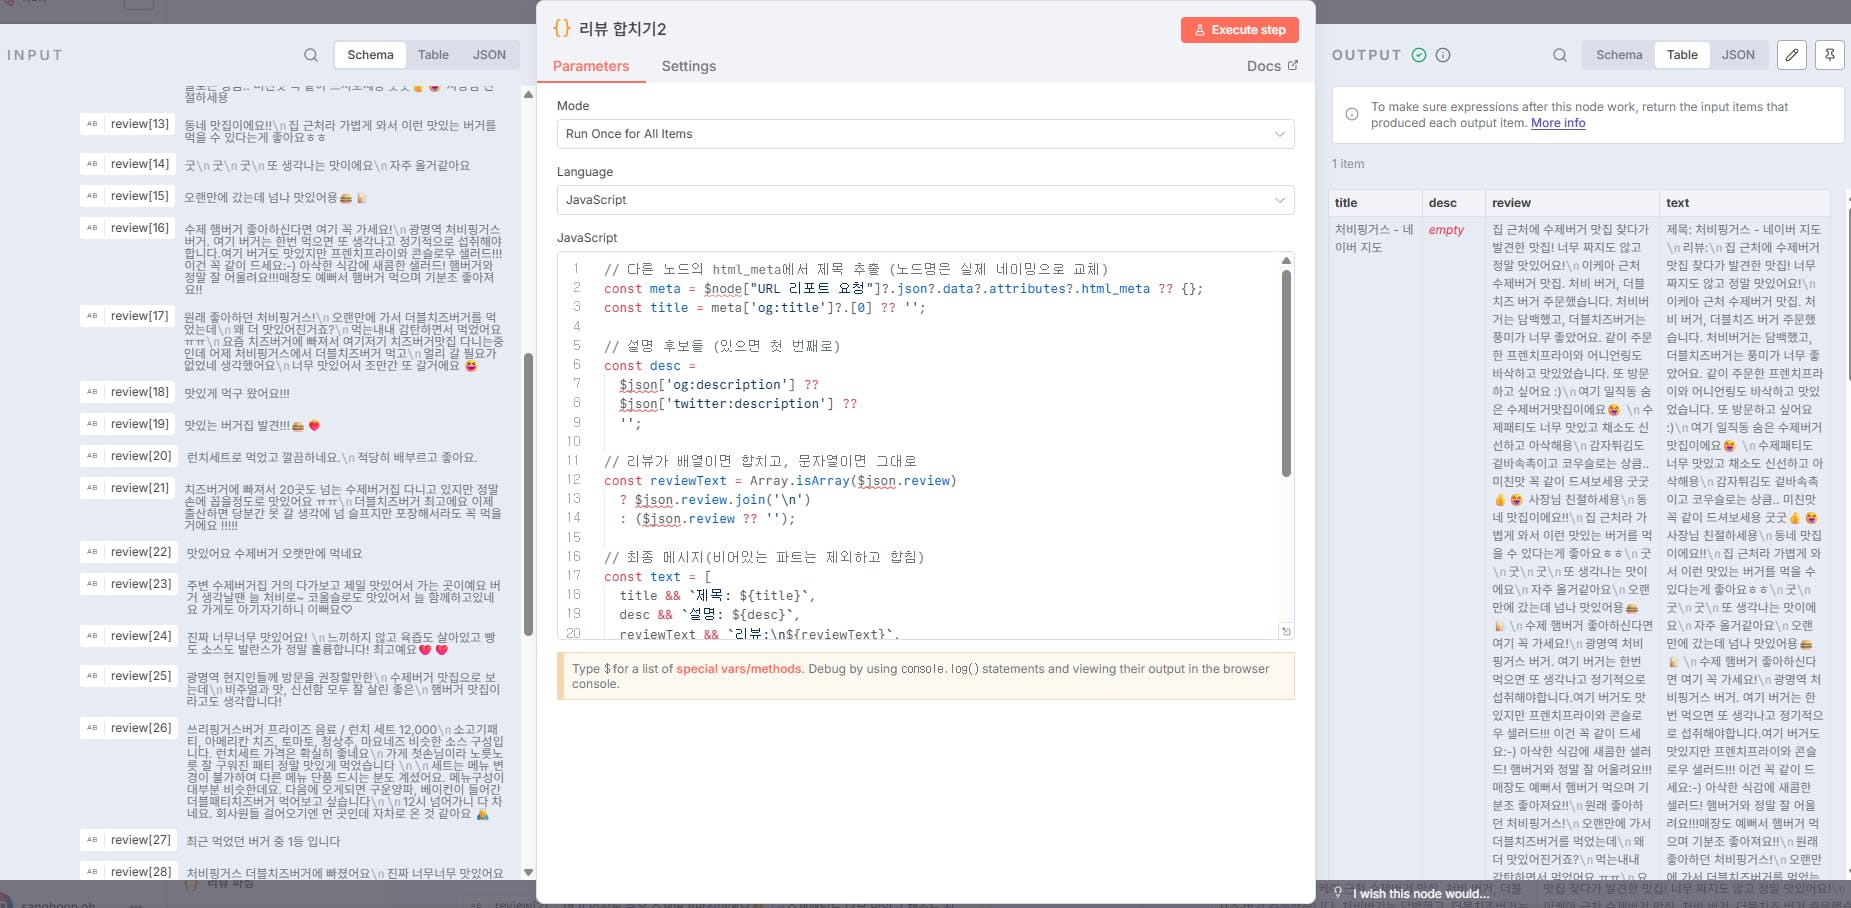
Task: Switch input view to JSON tab
Action: (x=489, y=55)
